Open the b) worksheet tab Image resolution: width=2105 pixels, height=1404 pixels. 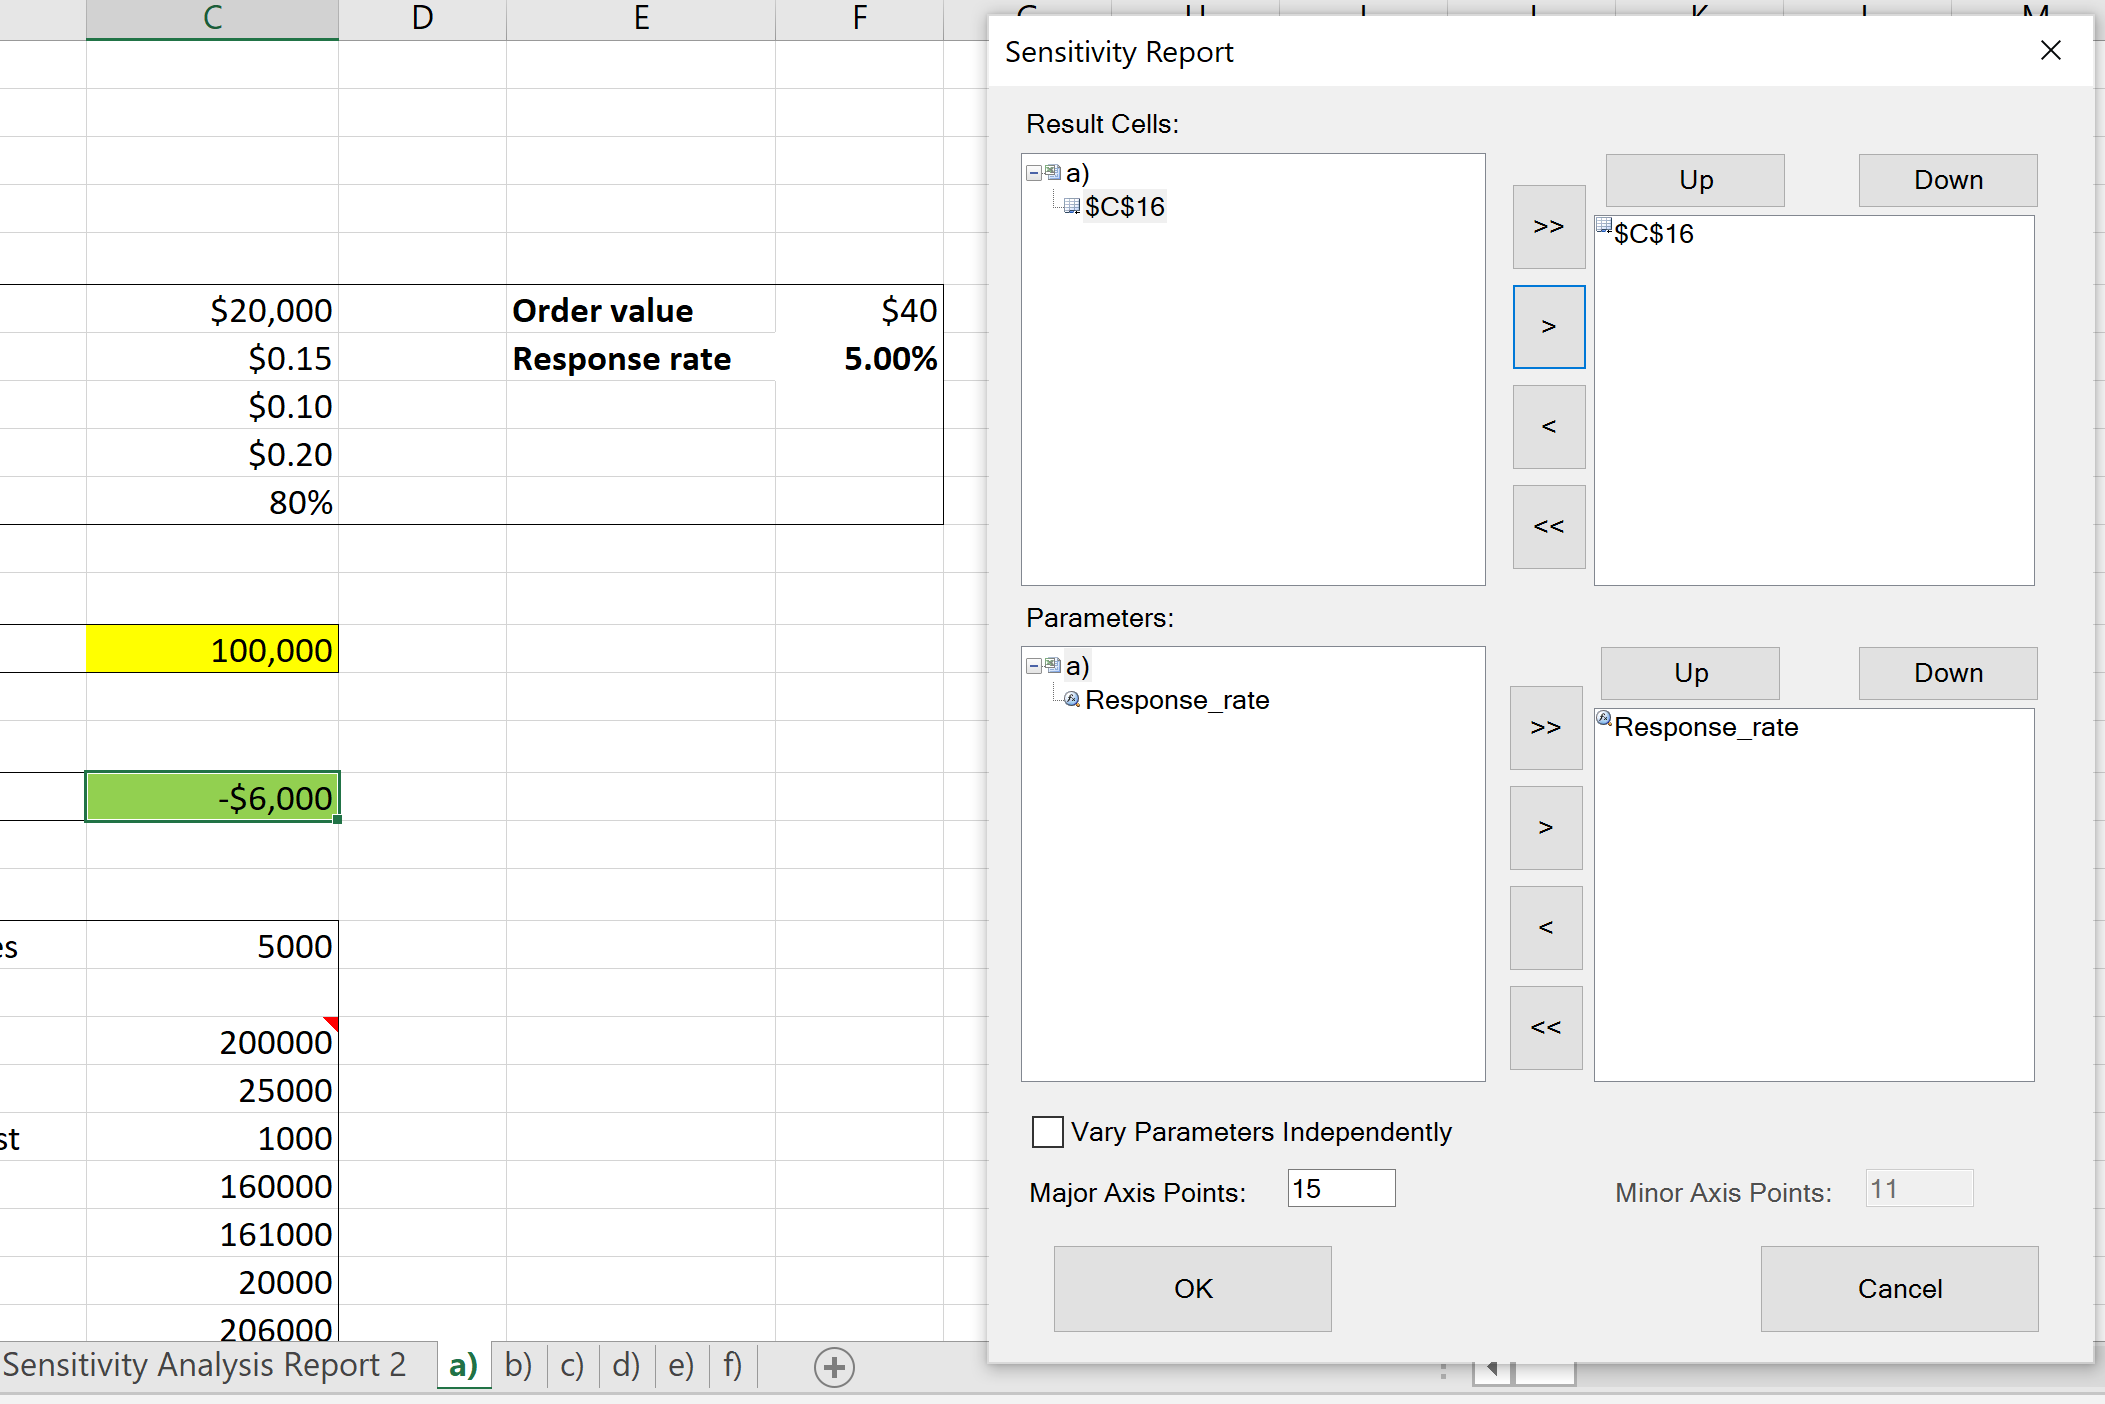(517, 1366)
